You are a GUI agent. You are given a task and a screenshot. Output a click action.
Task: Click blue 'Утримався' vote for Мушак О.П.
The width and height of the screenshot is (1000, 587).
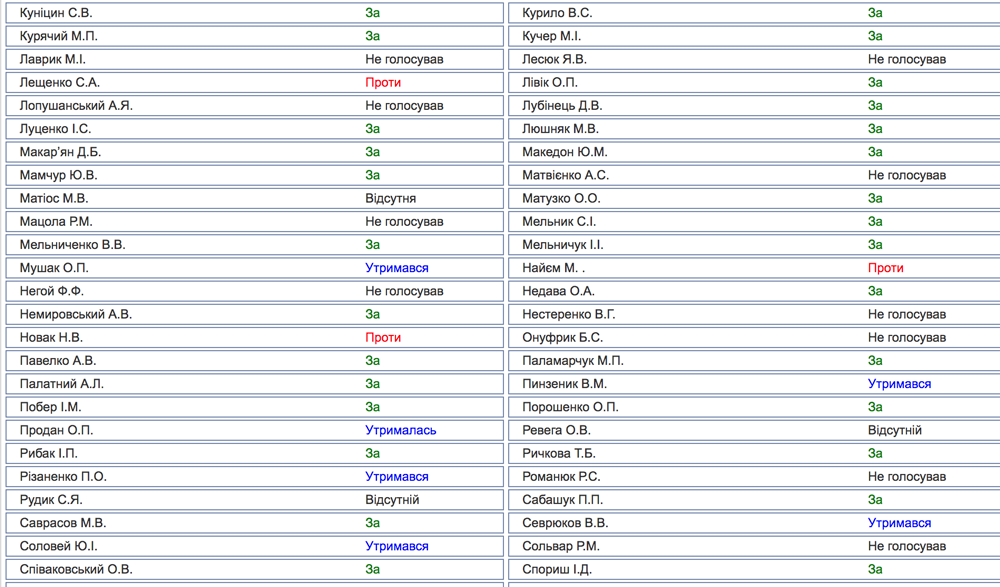[397, 268]
